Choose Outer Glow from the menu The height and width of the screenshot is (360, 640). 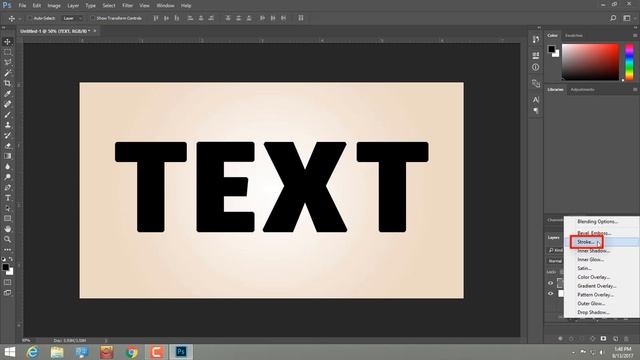tap(602, 303)
